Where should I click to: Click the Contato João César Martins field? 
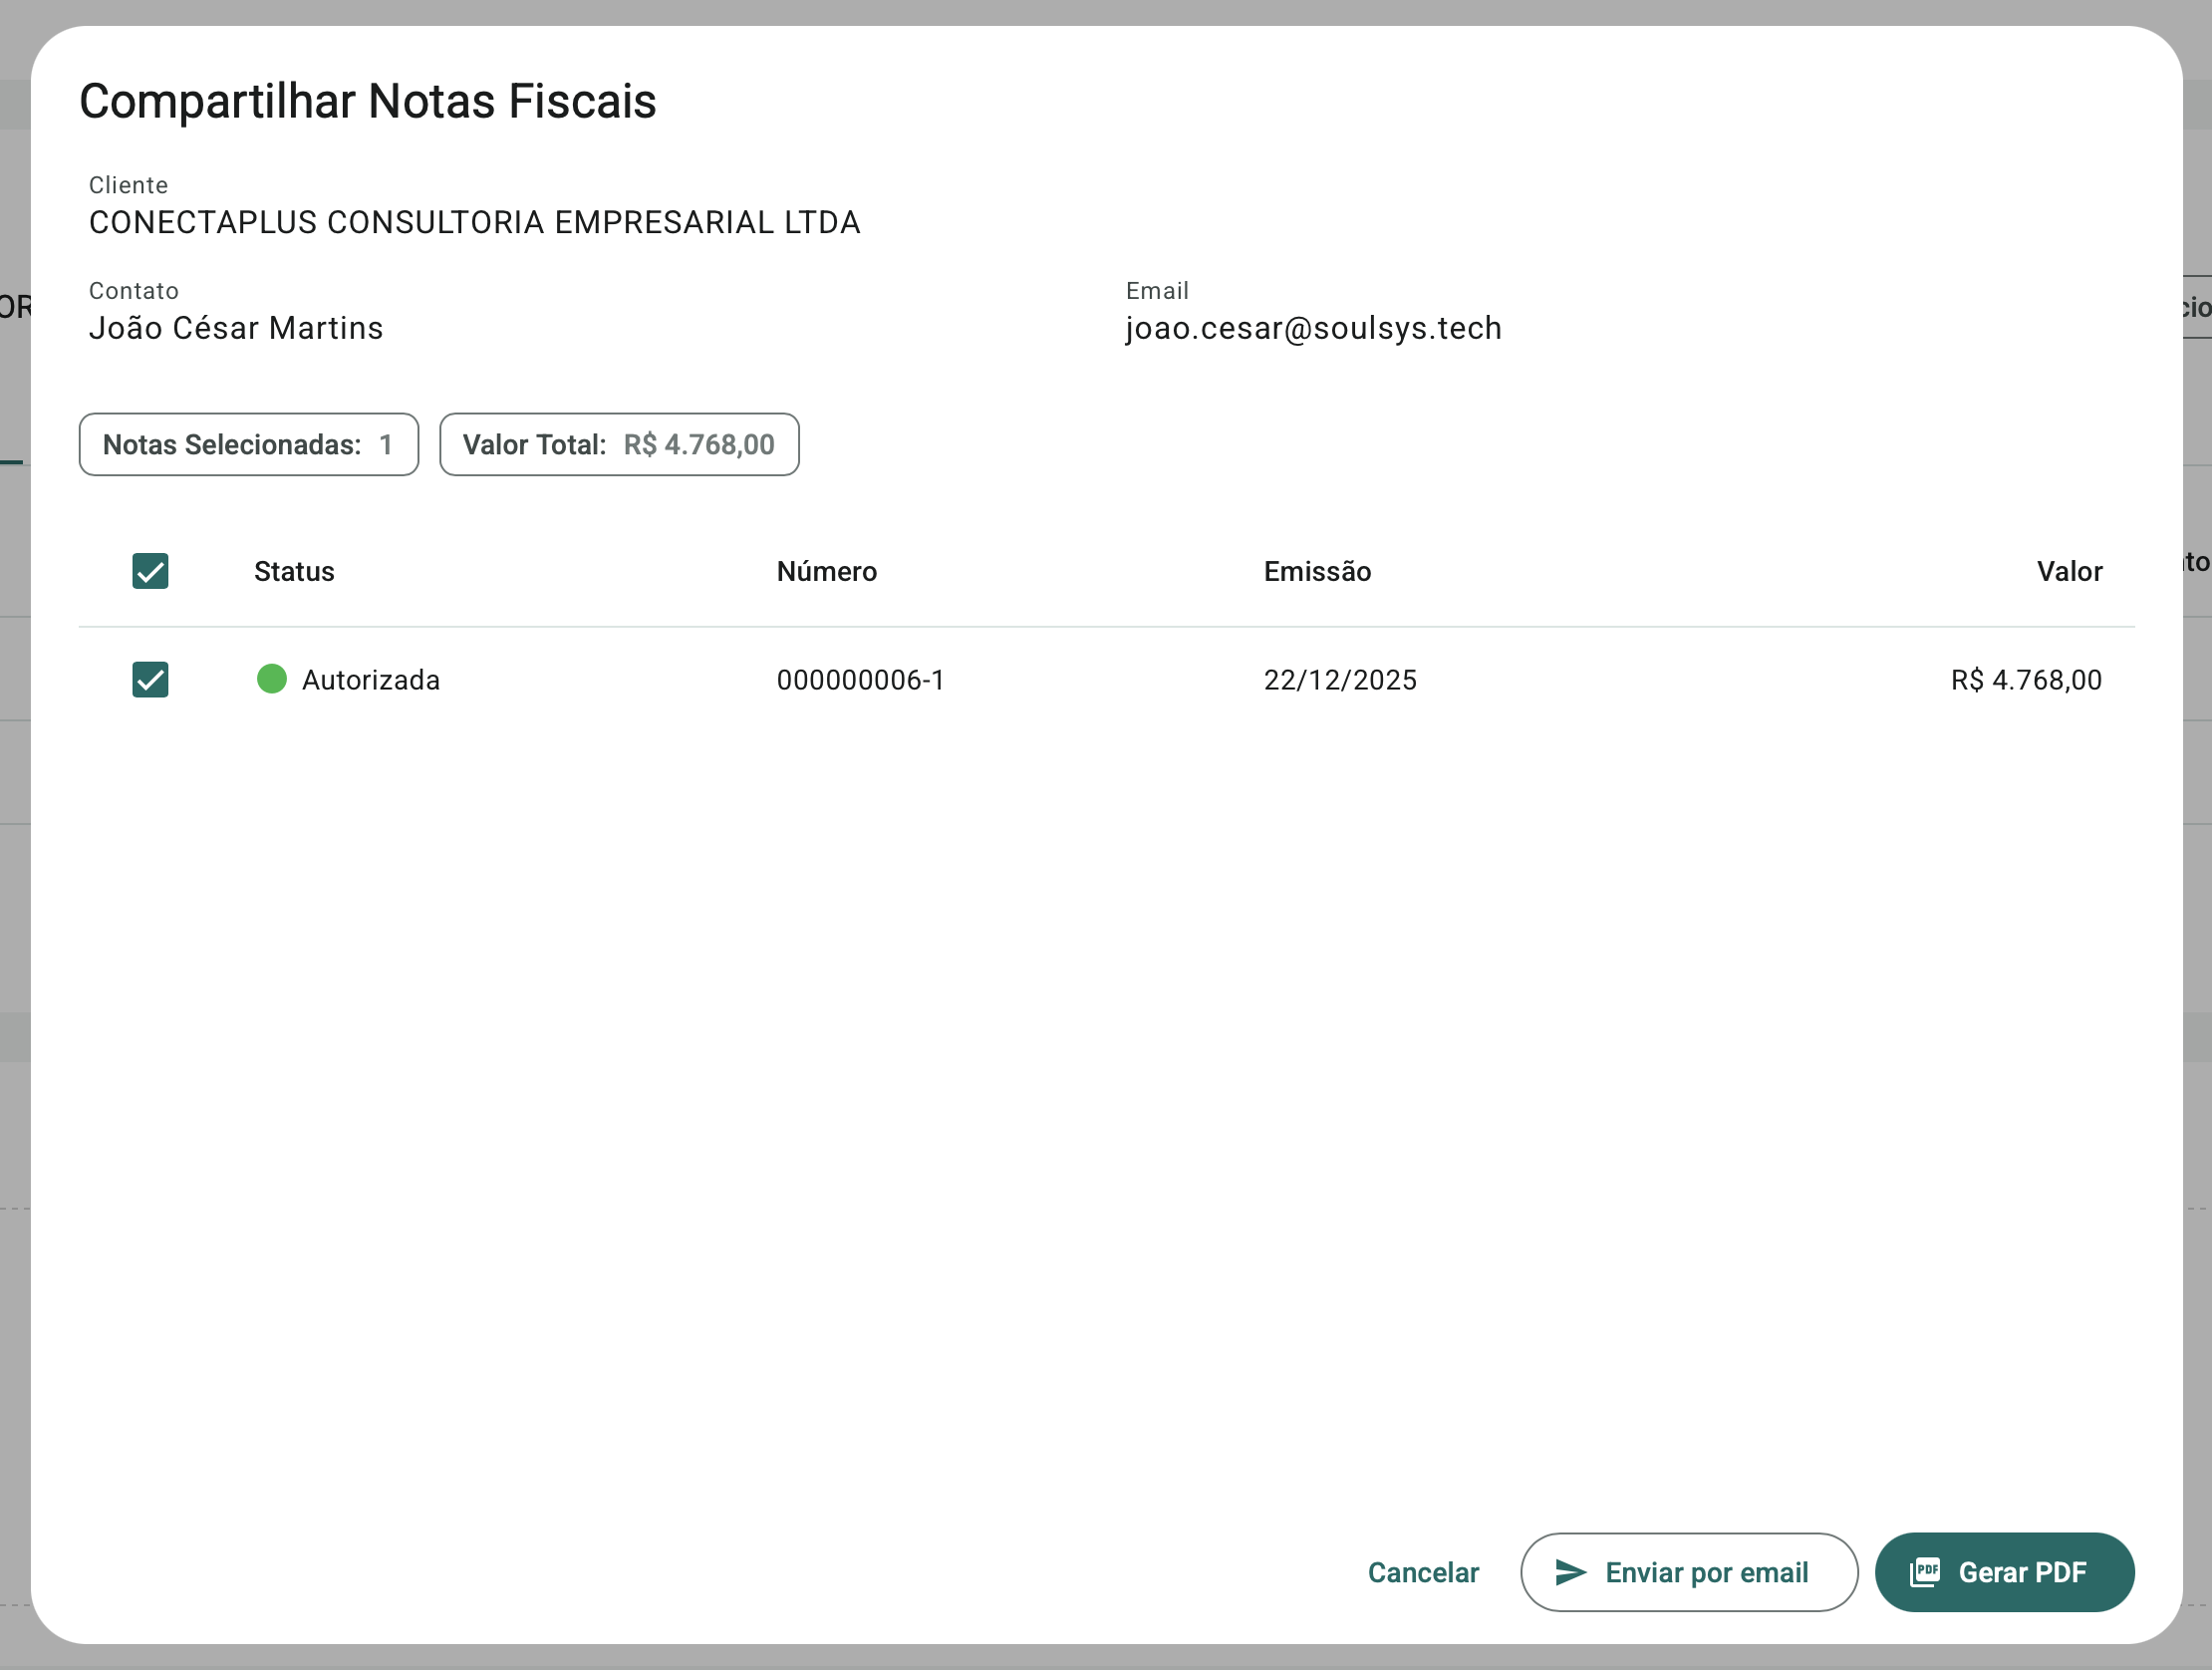[236, 328]
